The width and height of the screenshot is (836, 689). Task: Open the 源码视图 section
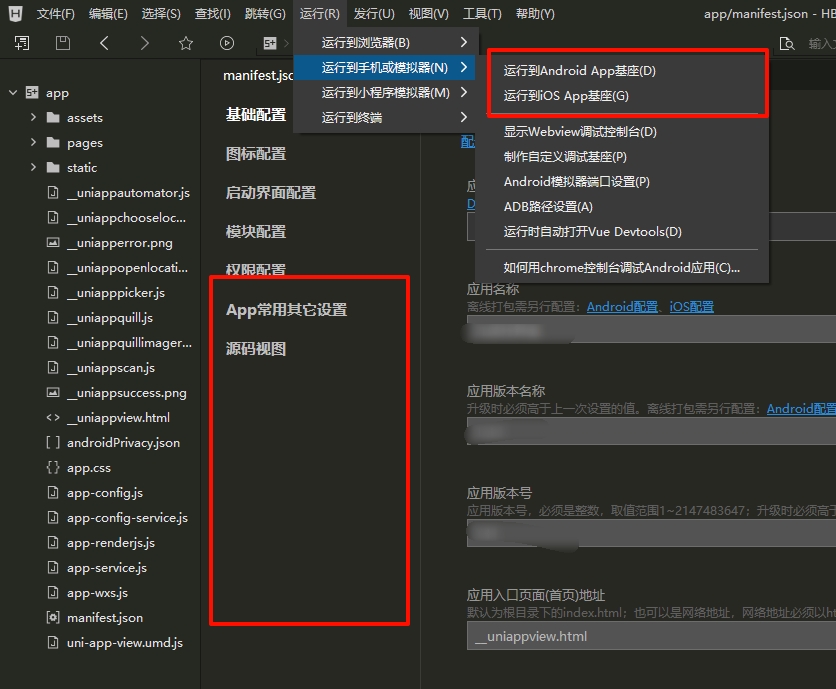coord(256,349)
